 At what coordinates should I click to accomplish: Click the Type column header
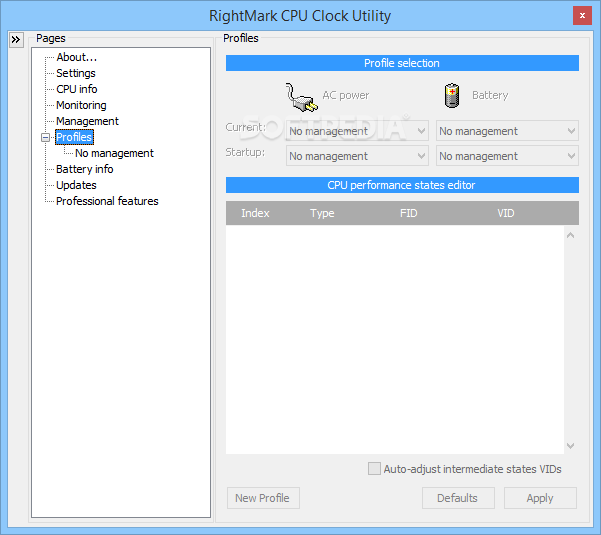click(x=322, y=213)
